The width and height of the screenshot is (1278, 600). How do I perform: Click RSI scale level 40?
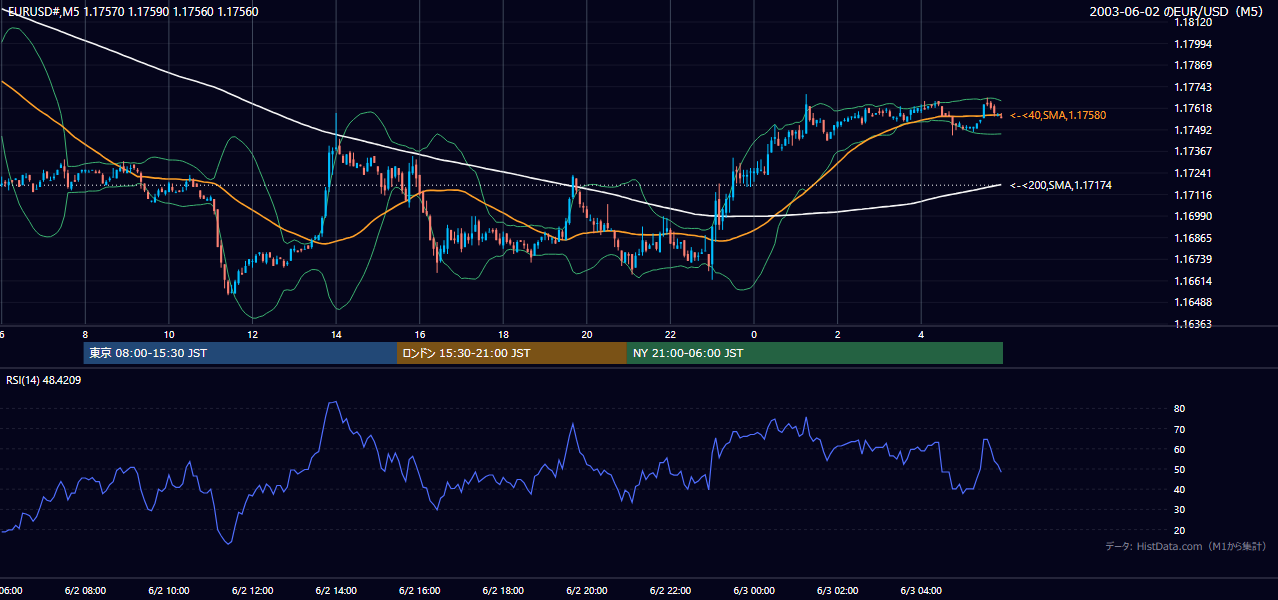[x=1179, y=489]
